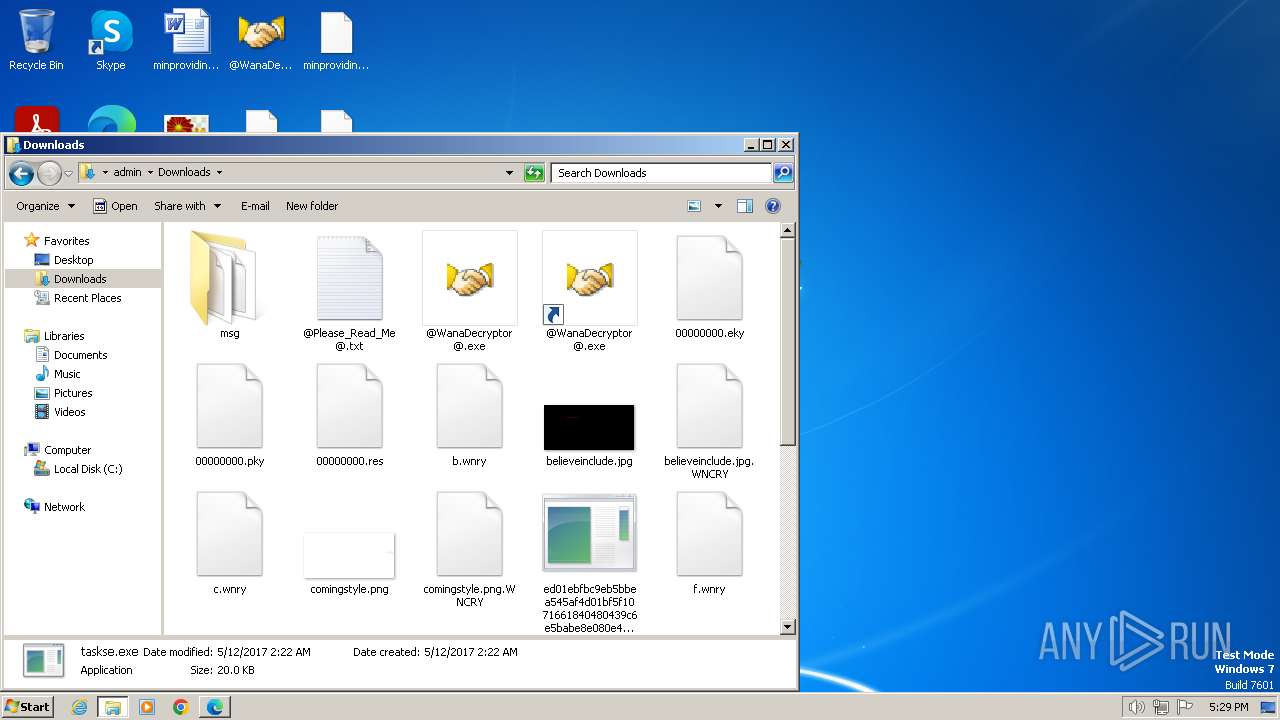Image resolution: width=1280 pixels, height=720 pixels.
Task: Select the comingstyle.png.WNCRY file icon
Action: (469, 534)
